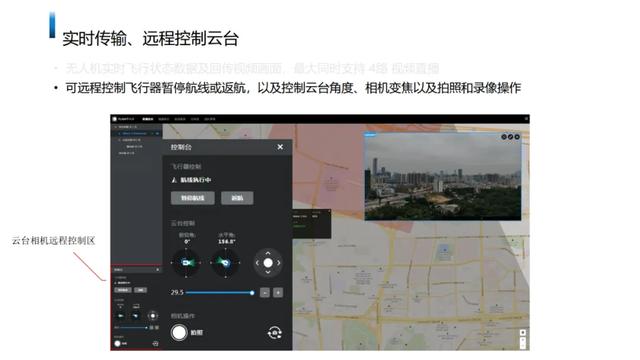This screenshot has height=360, width=640.
Task: Tilt gimbal down with d-pad down arrow
Action: pos(268,272)
